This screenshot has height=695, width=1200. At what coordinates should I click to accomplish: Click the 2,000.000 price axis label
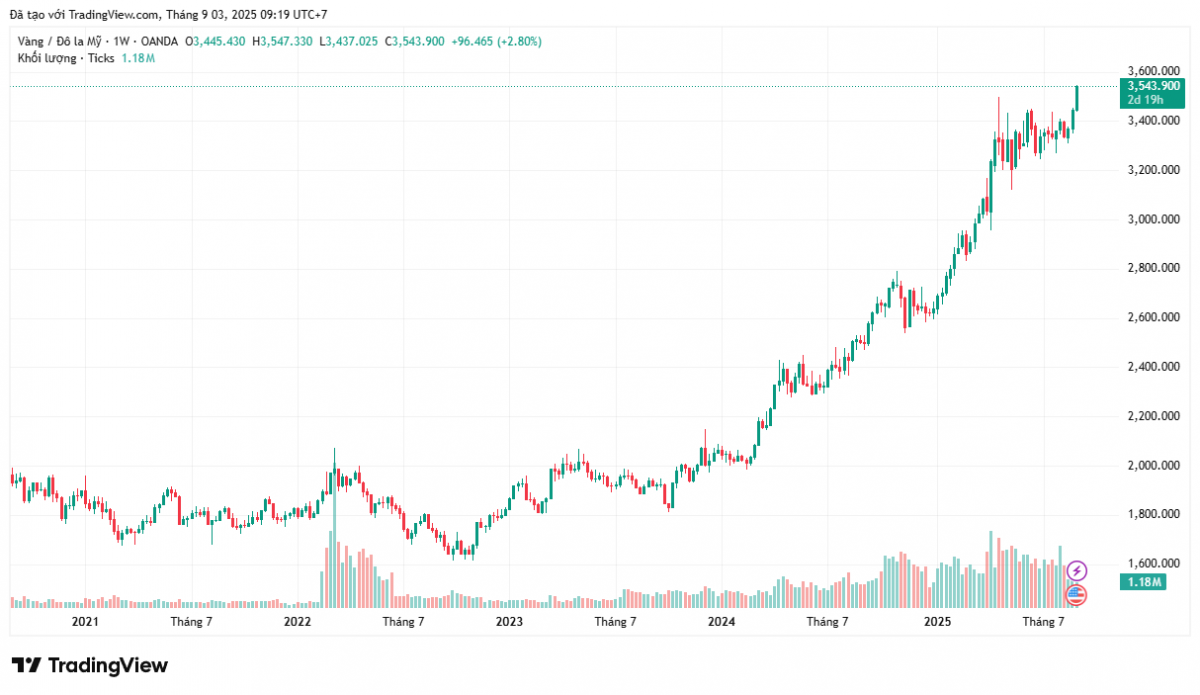click(x=1145, y=465)
